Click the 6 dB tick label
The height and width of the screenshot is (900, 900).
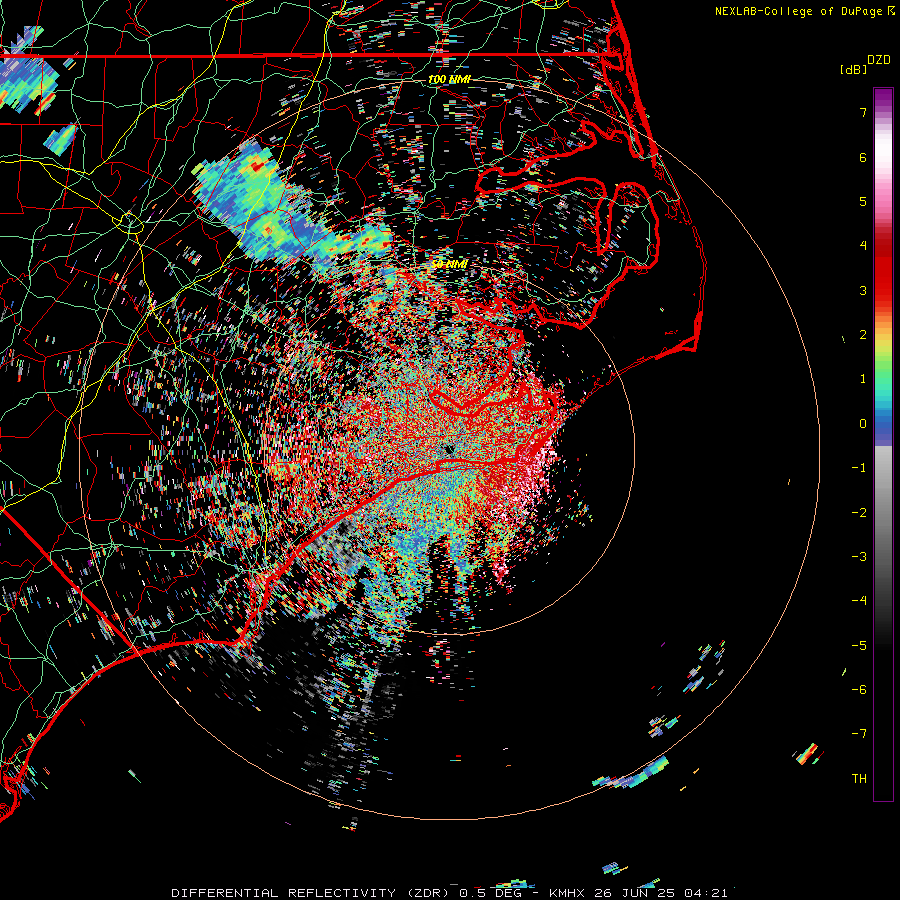(863, 157)
